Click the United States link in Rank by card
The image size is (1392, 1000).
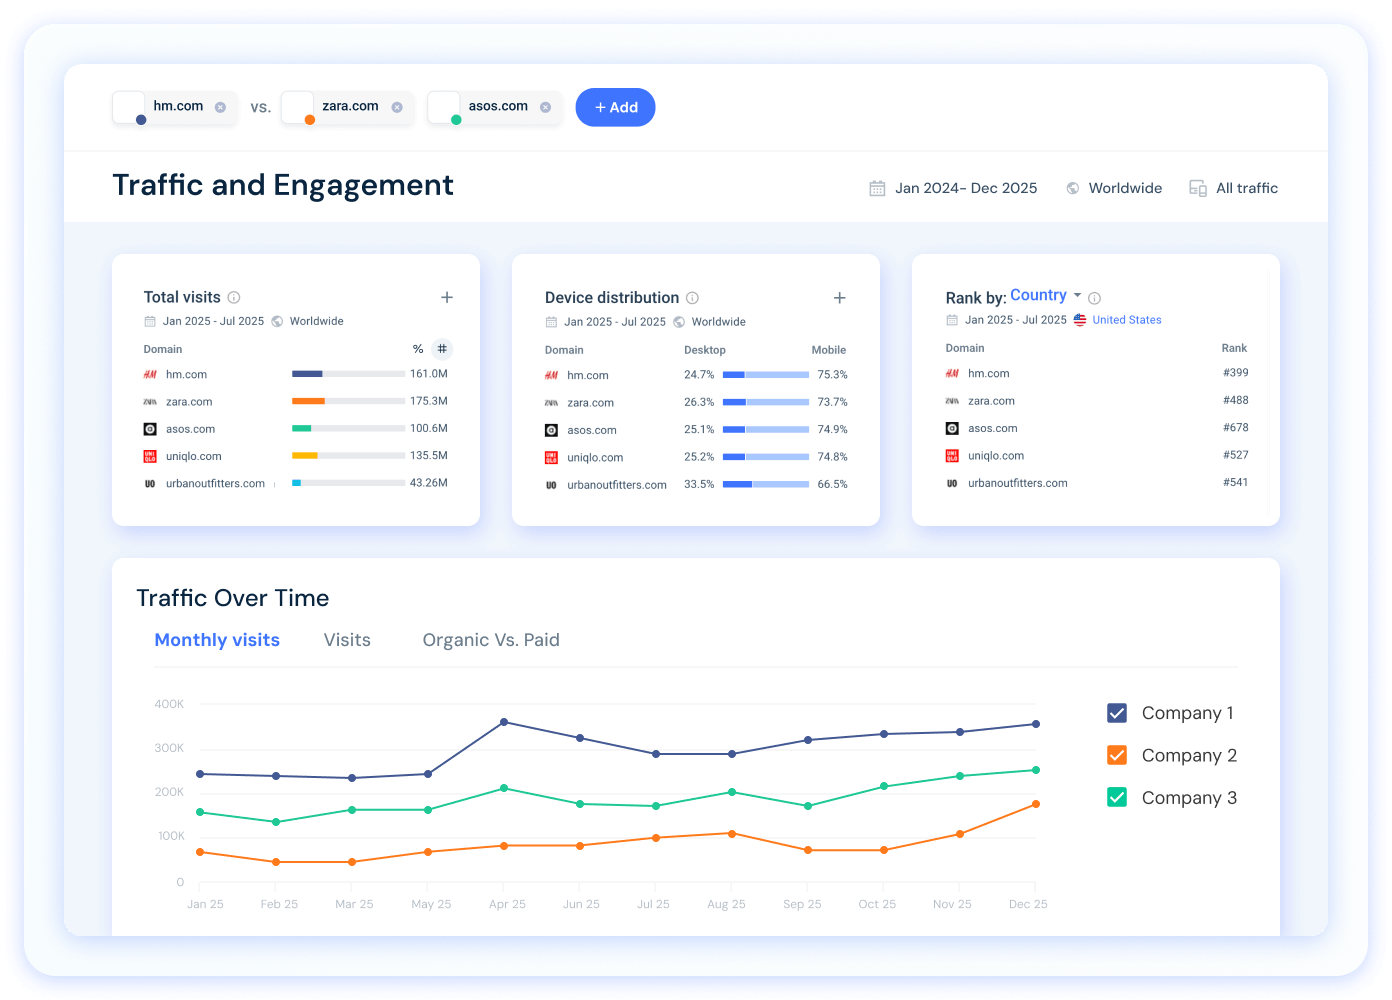tap(1127, 319)
